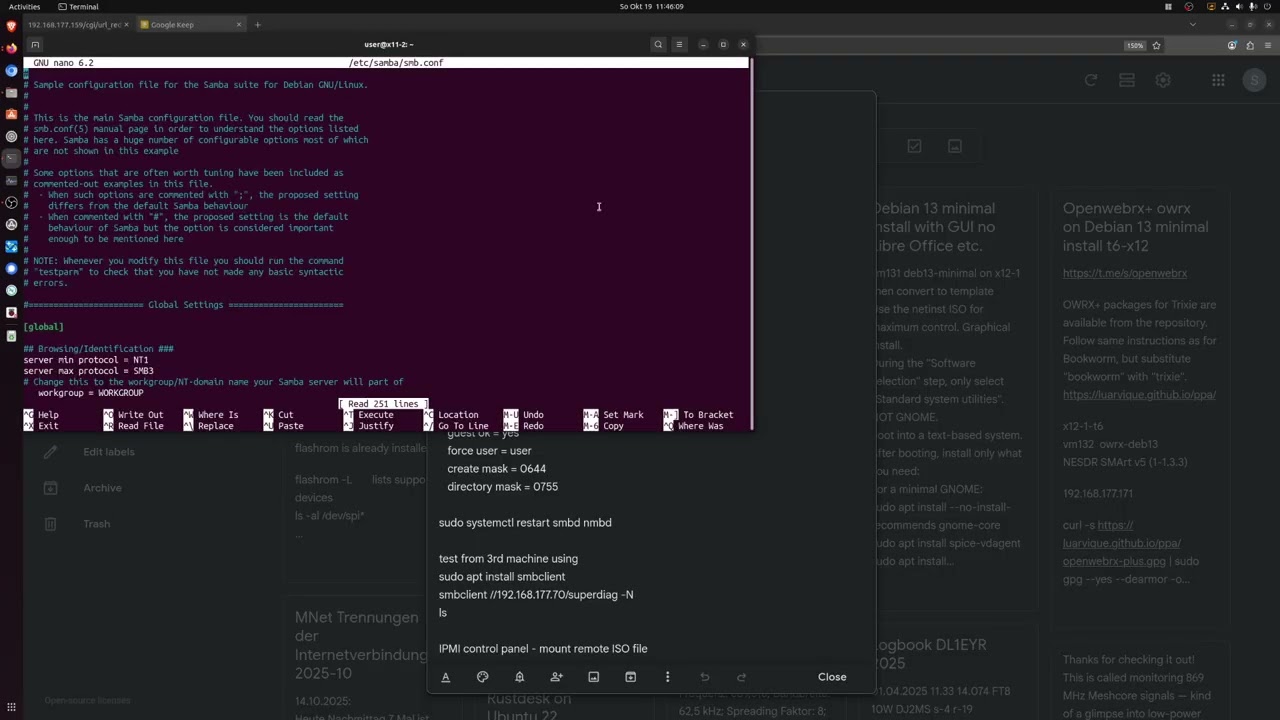The image size is (1280, 720).
Task: Open the Google apps grid
Action: click(x=1218, y=80)
